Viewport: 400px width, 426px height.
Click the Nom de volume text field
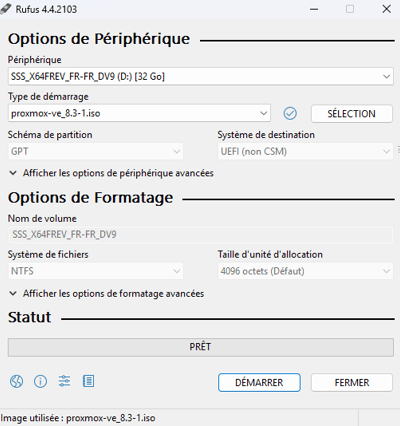(x=200, y=234)
